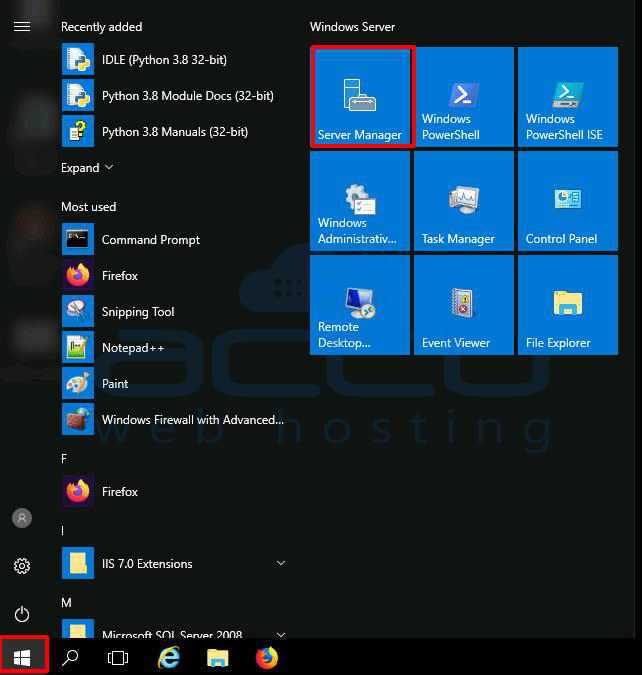Launch Internet Explorer from the taskbar
Screen dimensions: 642x675
[x=169, y=657]
